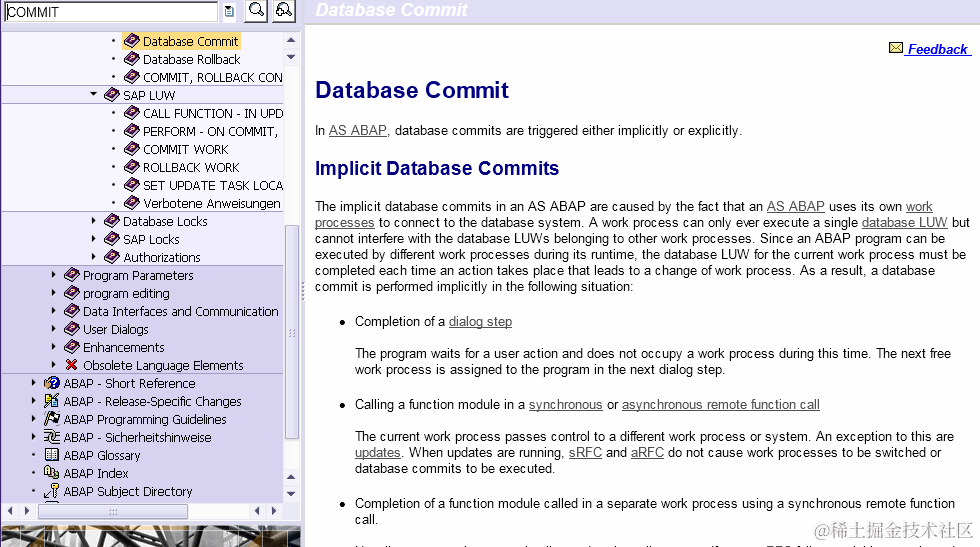Open the aRFC link
The height and width of the screenshot is (547, 980).
pos(647,453)
